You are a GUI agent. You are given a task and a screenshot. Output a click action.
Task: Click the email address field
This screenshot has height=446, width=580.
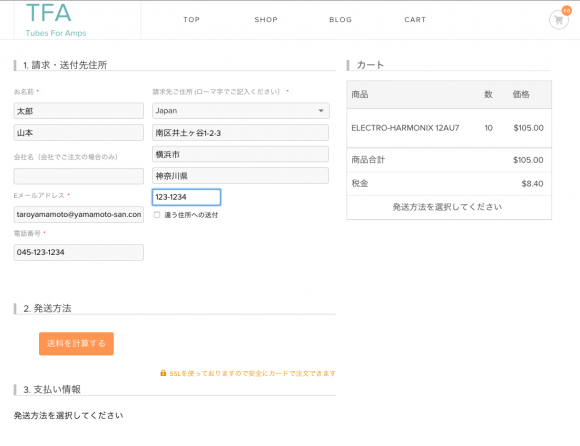(x=78, y=214)
